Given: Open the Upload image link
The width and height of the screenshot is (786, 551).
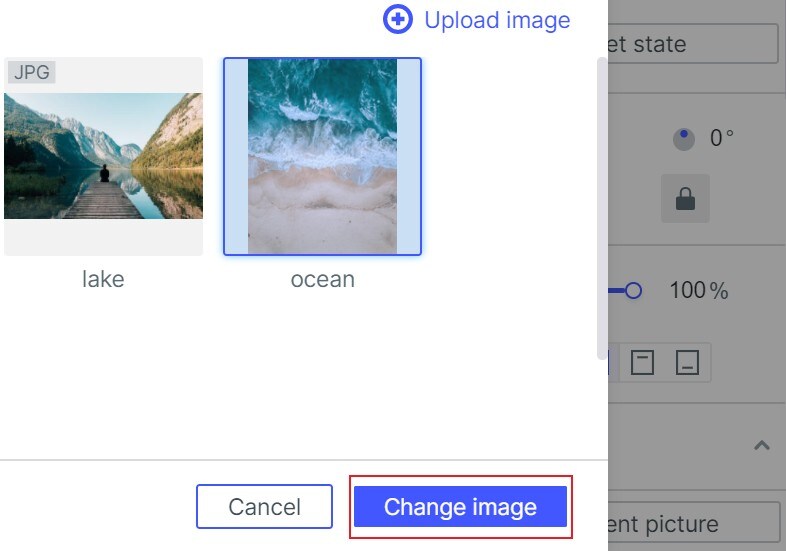Looking at the screenshot, I should 497,20.
